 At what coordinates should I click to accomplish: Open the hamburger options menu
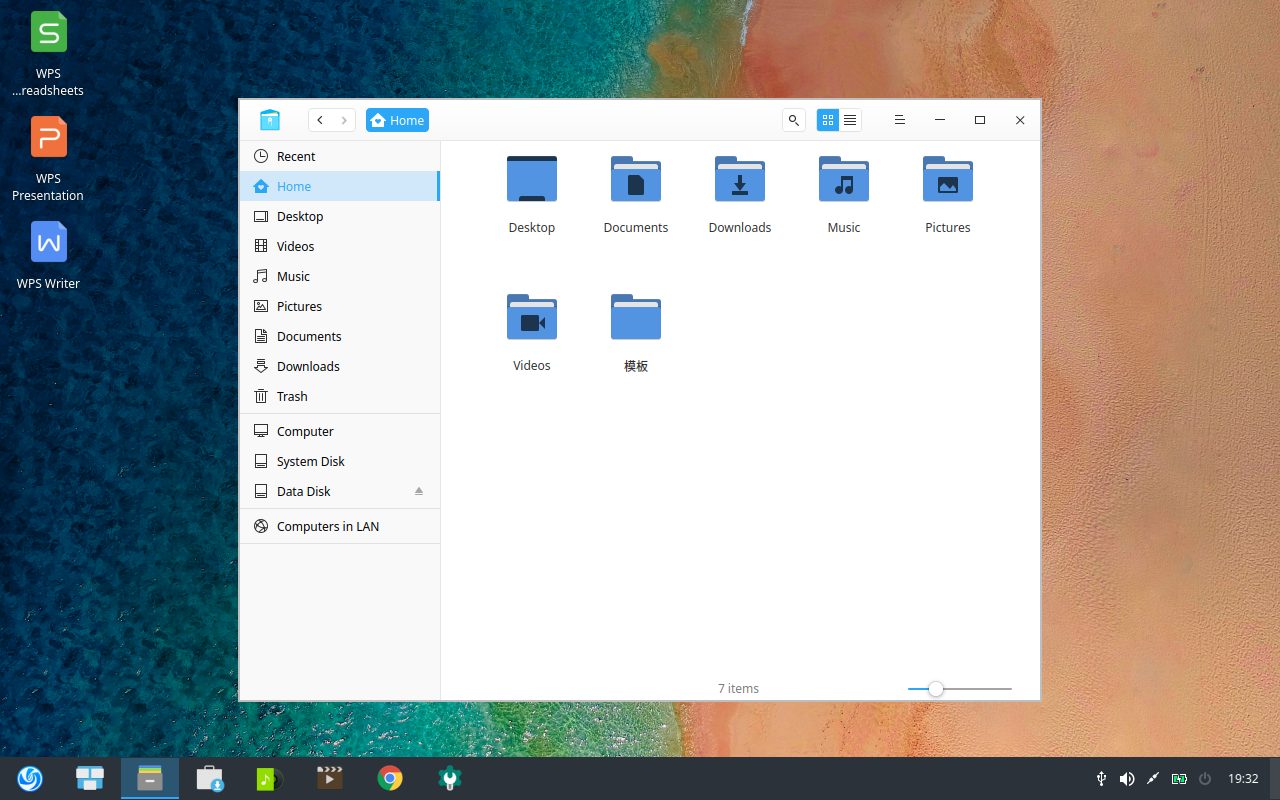coord(899,120)
